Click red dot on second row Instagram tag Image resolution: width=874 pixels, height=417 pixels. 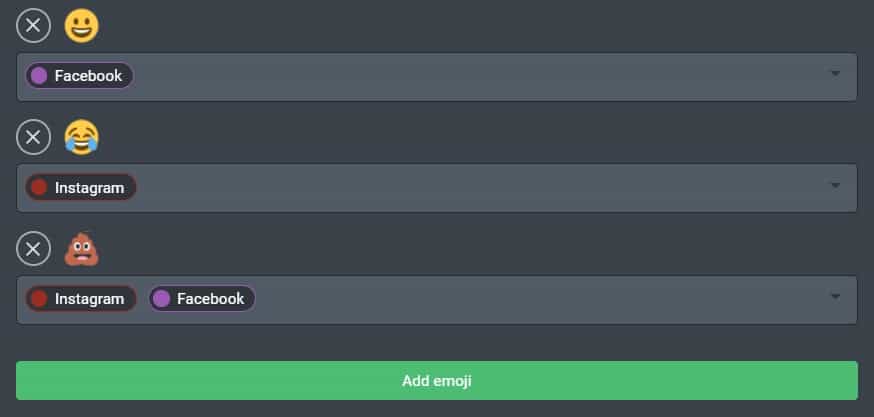39,187
